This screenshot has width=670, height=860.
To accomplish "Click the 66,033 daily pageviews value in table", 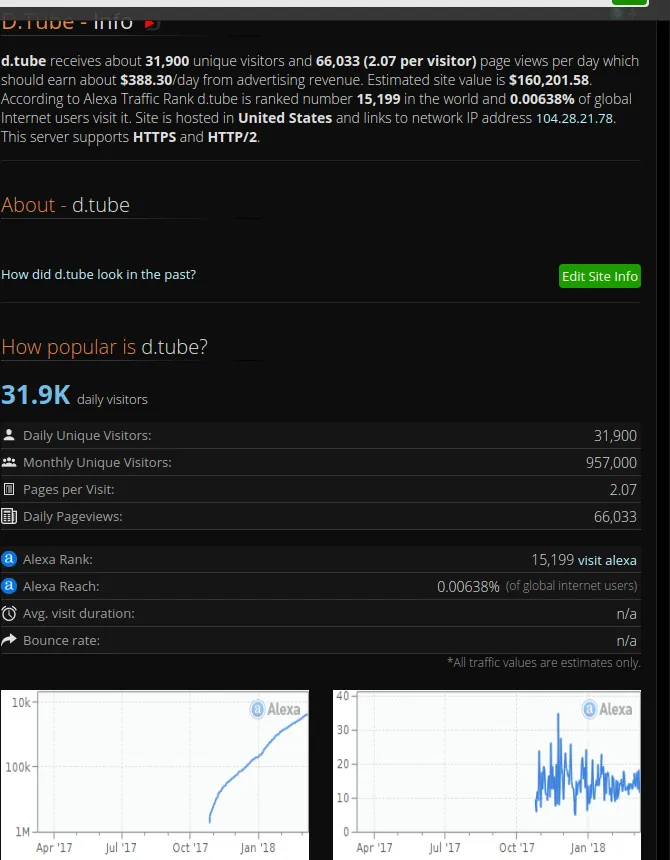I will coord(615,517).
